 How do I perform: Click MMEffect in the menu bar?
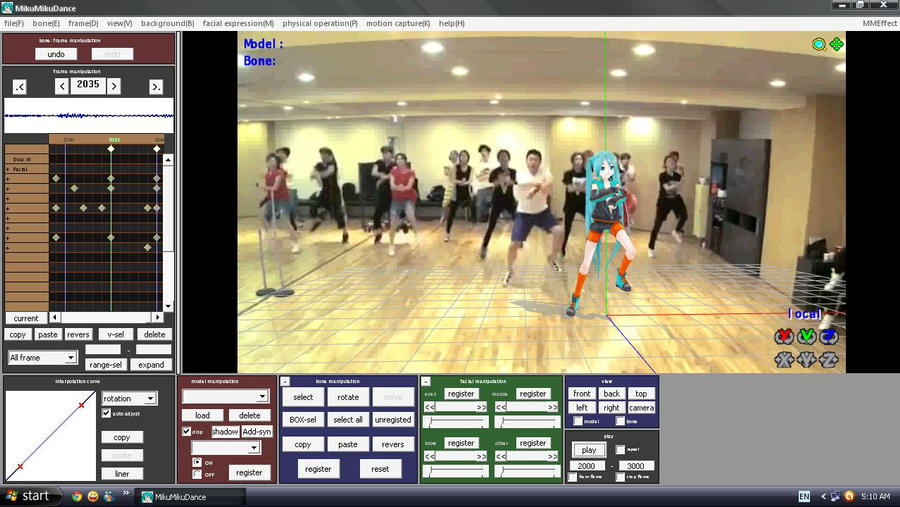(x=879, y=24)
